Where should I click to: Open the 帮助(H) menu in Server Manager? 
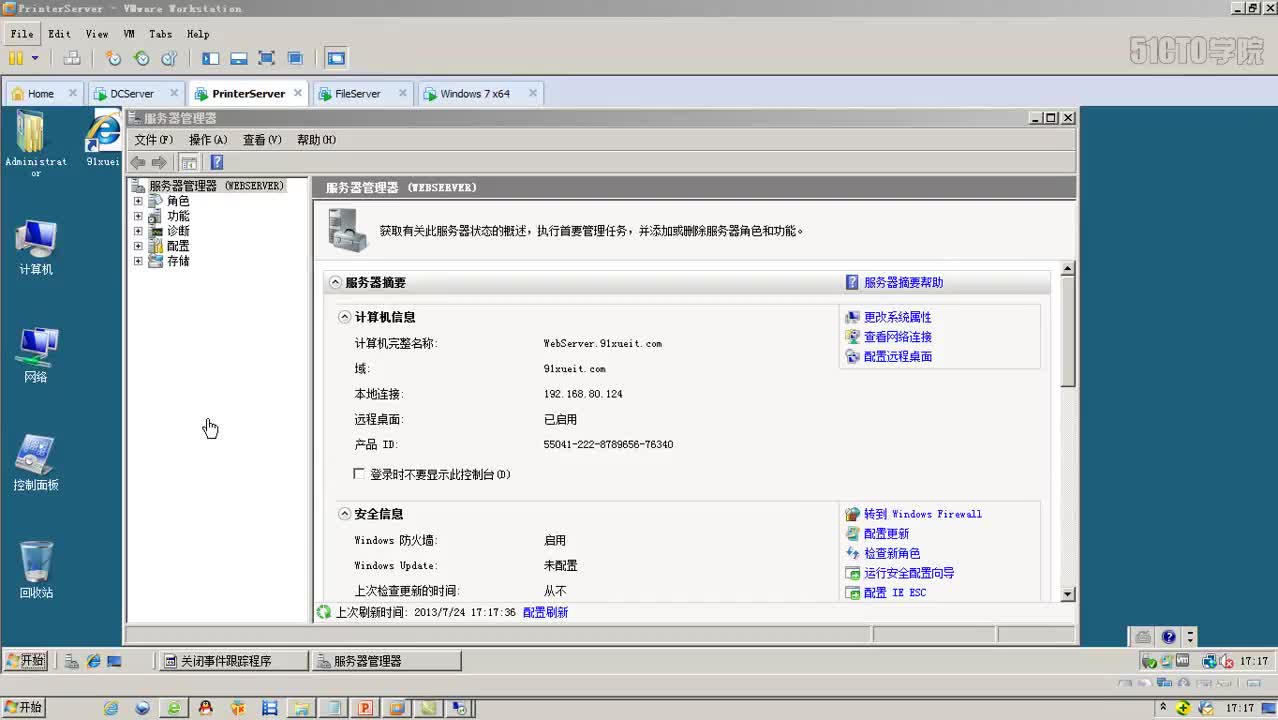tap(316, 140)
